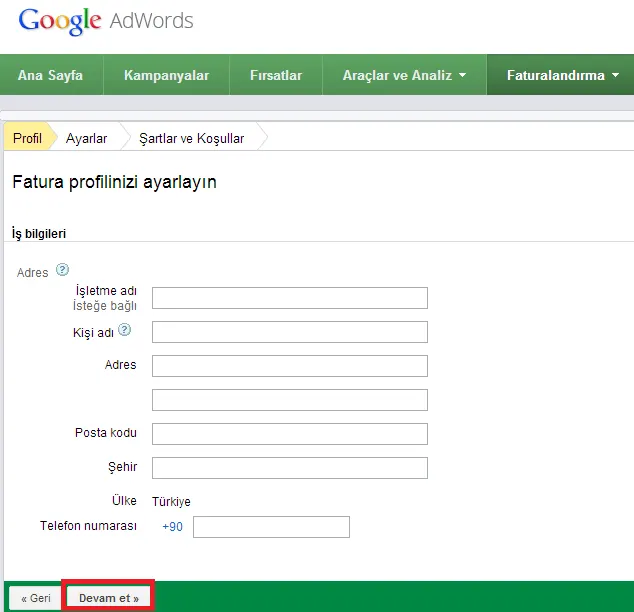Click the Telefon numarası label
This screenshot has width=634, height=612.
(x=88, y=526)
